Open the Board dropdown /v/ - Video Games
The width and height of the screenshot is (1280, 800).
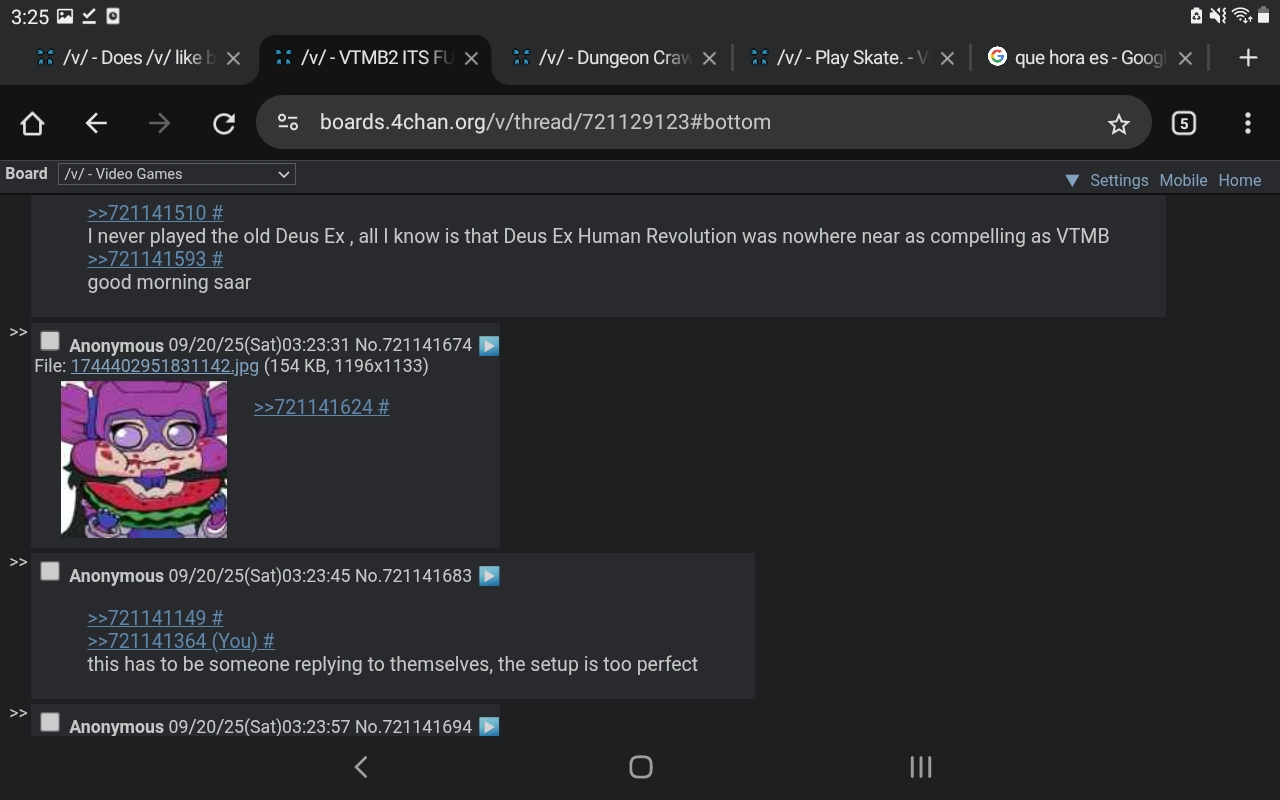click(177, 174)
